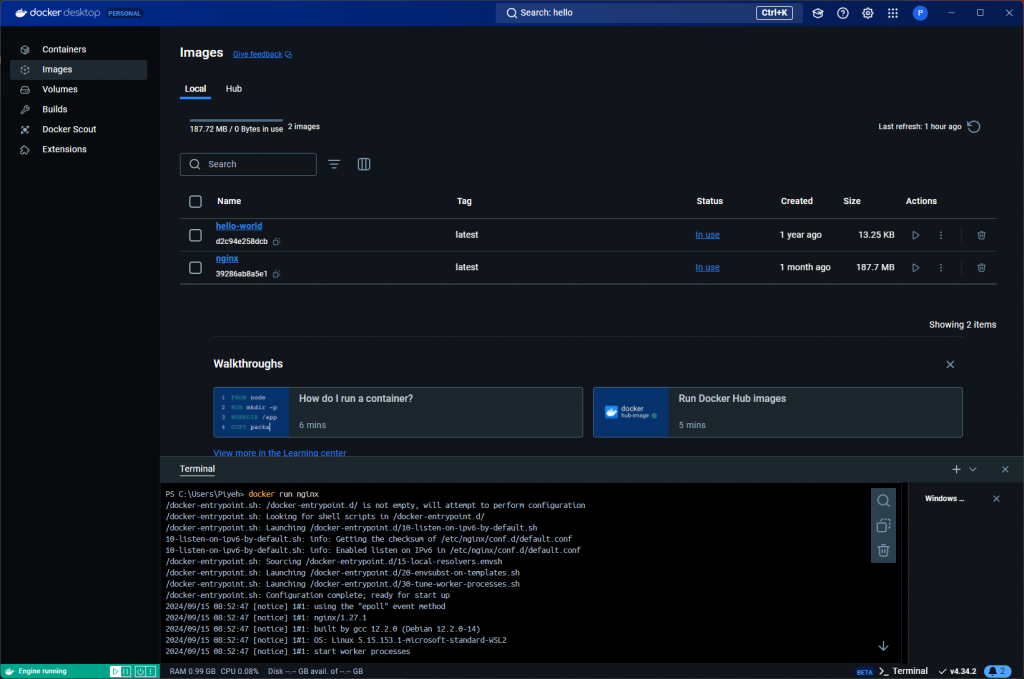Switch to the Hub tab
1024x679 pixels.
pyautogui.click(x=234, y=89)
